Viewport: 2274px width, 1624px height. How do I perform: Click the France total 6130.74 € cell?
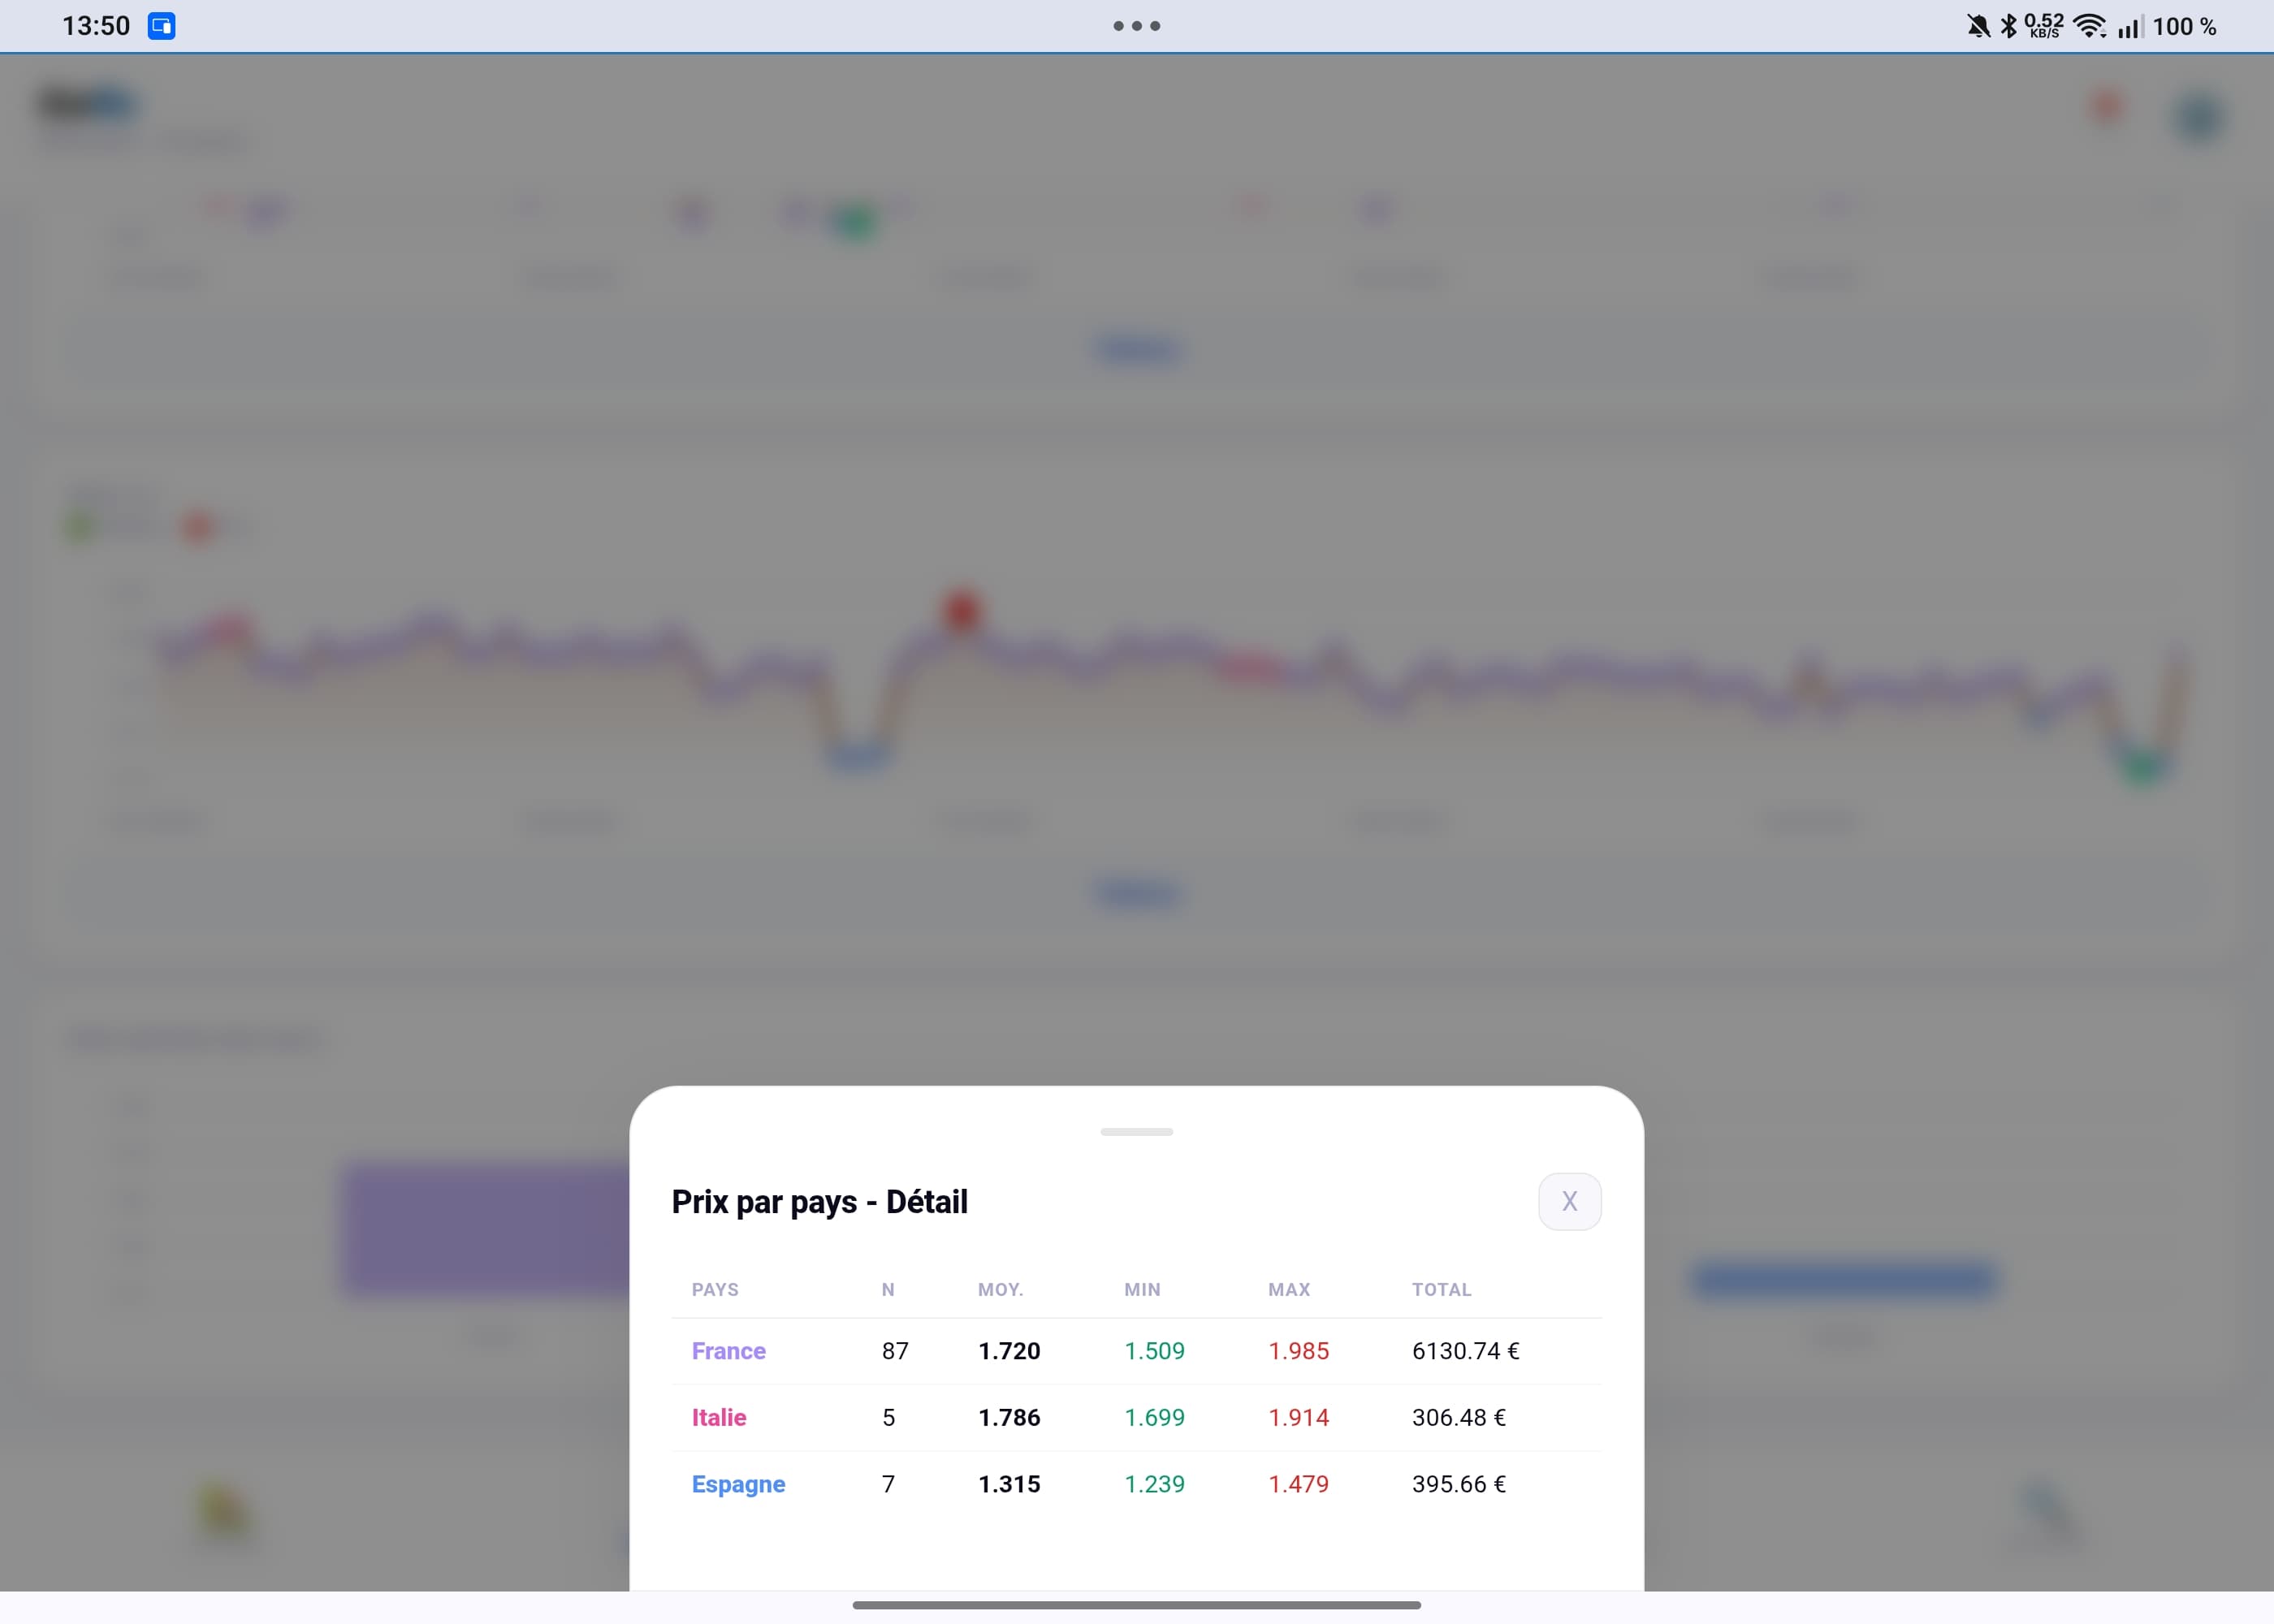pos(1465,1351)
